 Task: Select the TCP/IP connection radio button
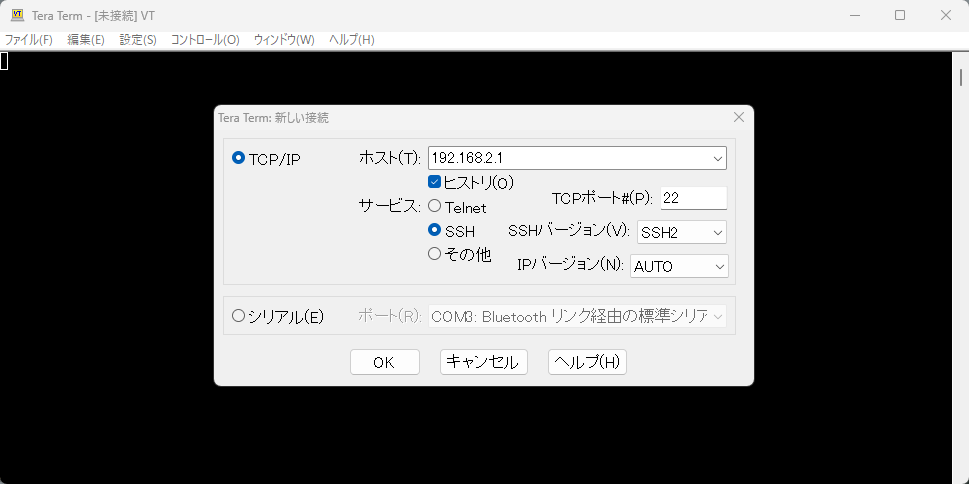click(x=238, y=158)
